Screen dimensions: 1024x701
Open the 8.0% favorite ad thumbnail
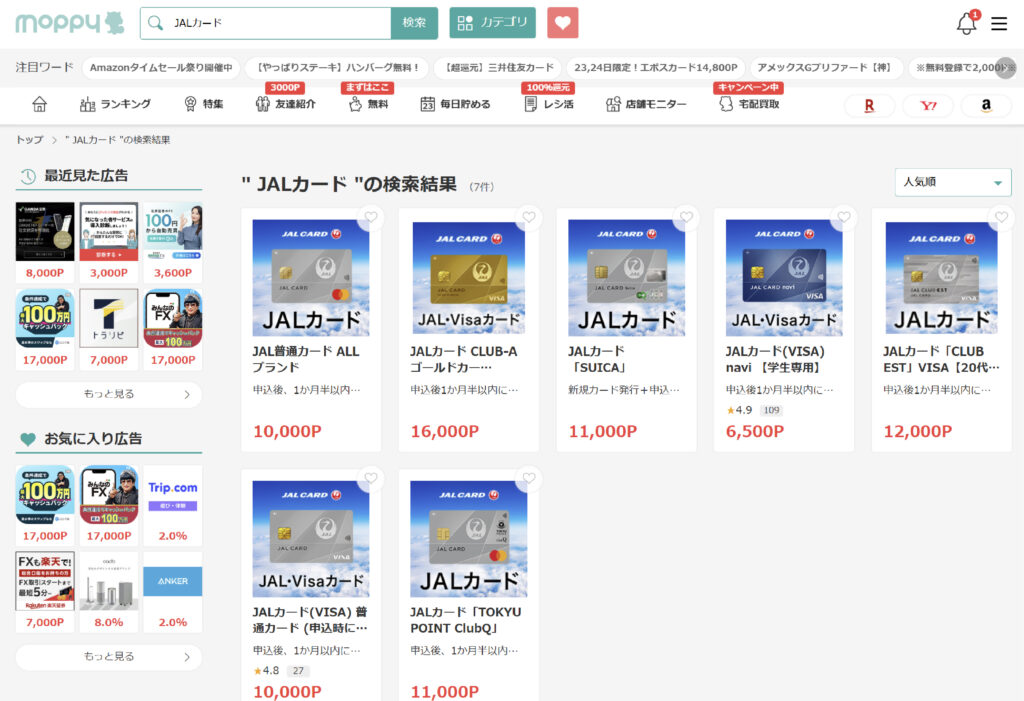pyautogui.click(x=109, y=581)
